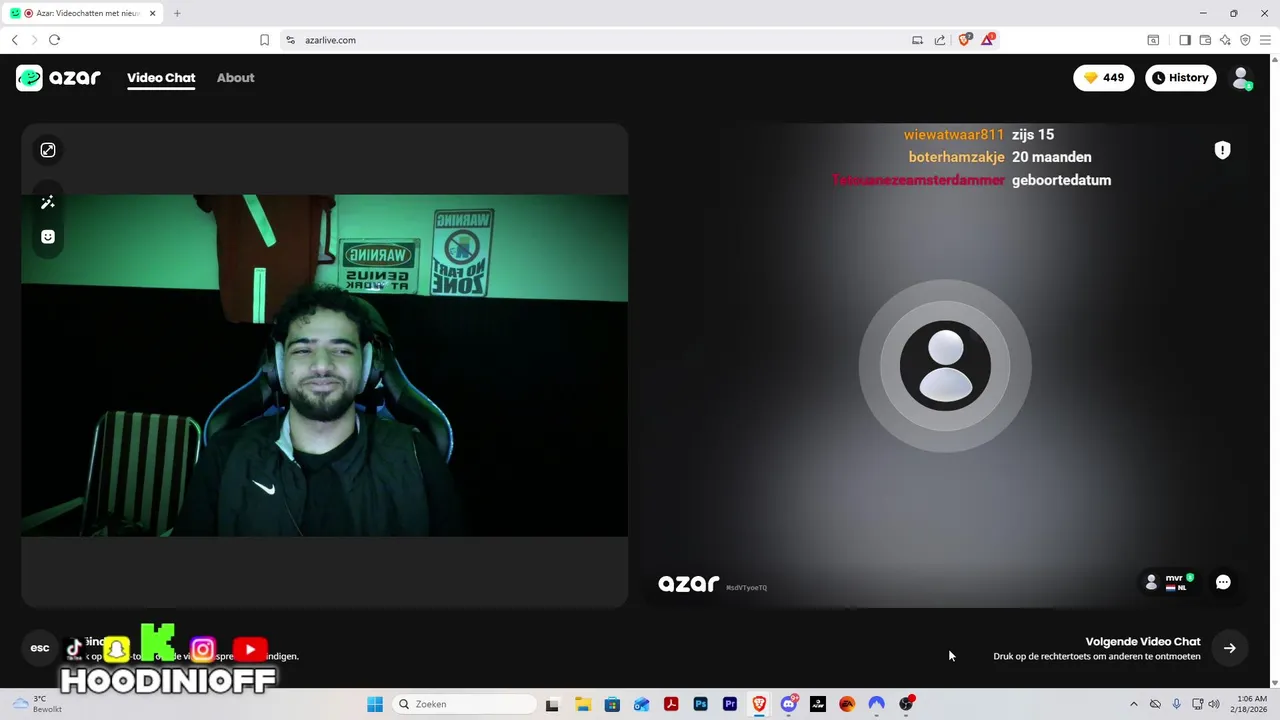Open the 449 gems balance
1280x720 pixels.
point(1104,78)
